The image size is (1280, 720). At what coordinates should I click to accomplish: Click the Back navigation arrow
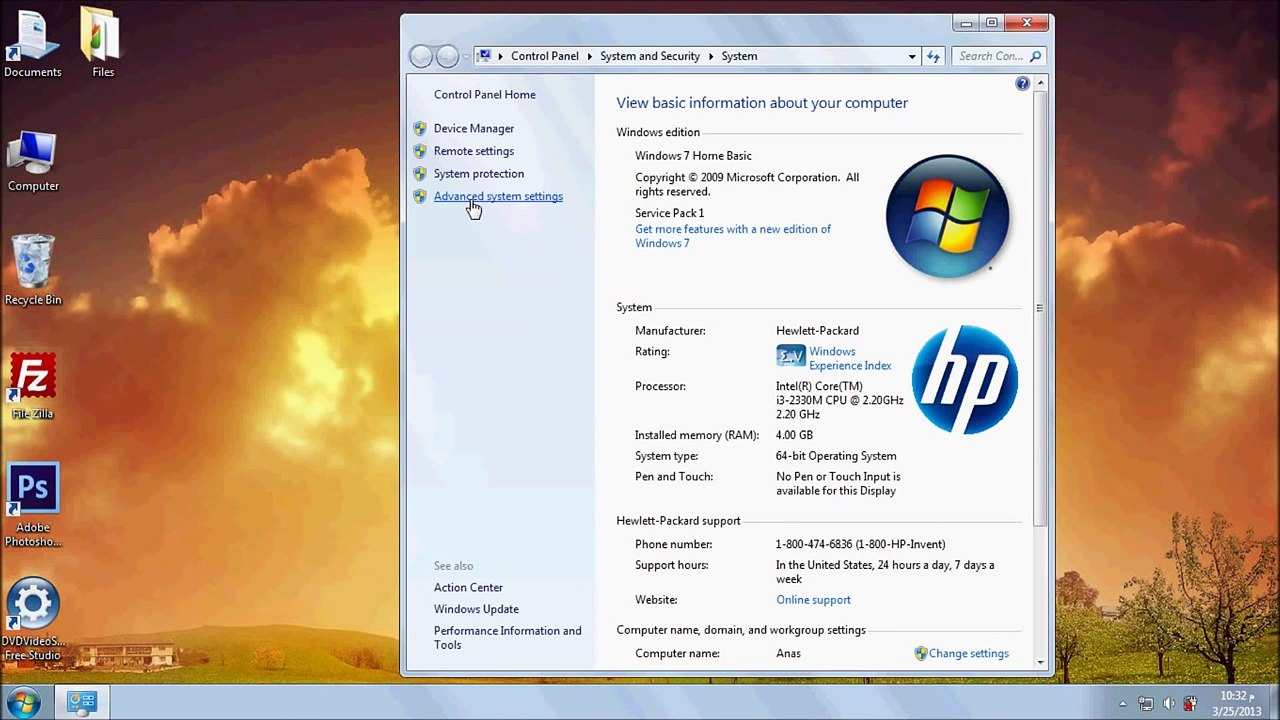(x=421, y=57)
